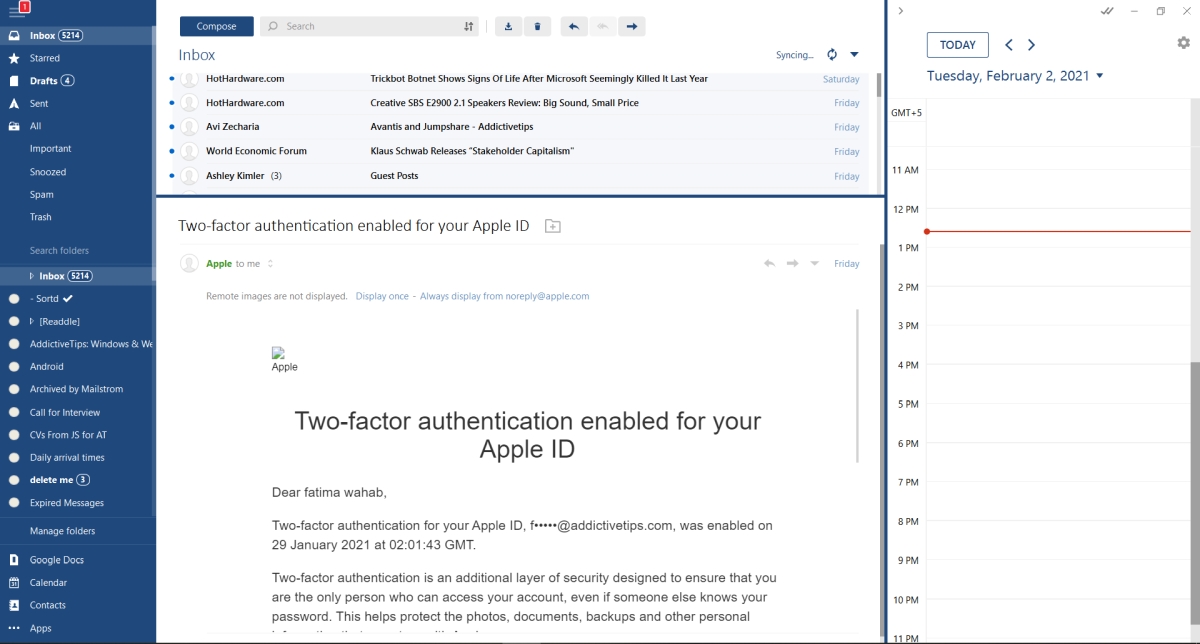The height and width of the screenshot is (644, 1200).
Task: Click the Reply all button in toolbar
Action: tap(602, 26)
